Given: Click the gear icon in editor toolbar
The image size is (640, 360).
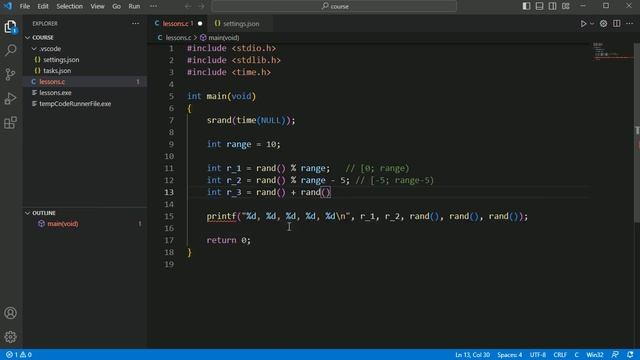Looking at the screenshot, I should tap(603, 24).
